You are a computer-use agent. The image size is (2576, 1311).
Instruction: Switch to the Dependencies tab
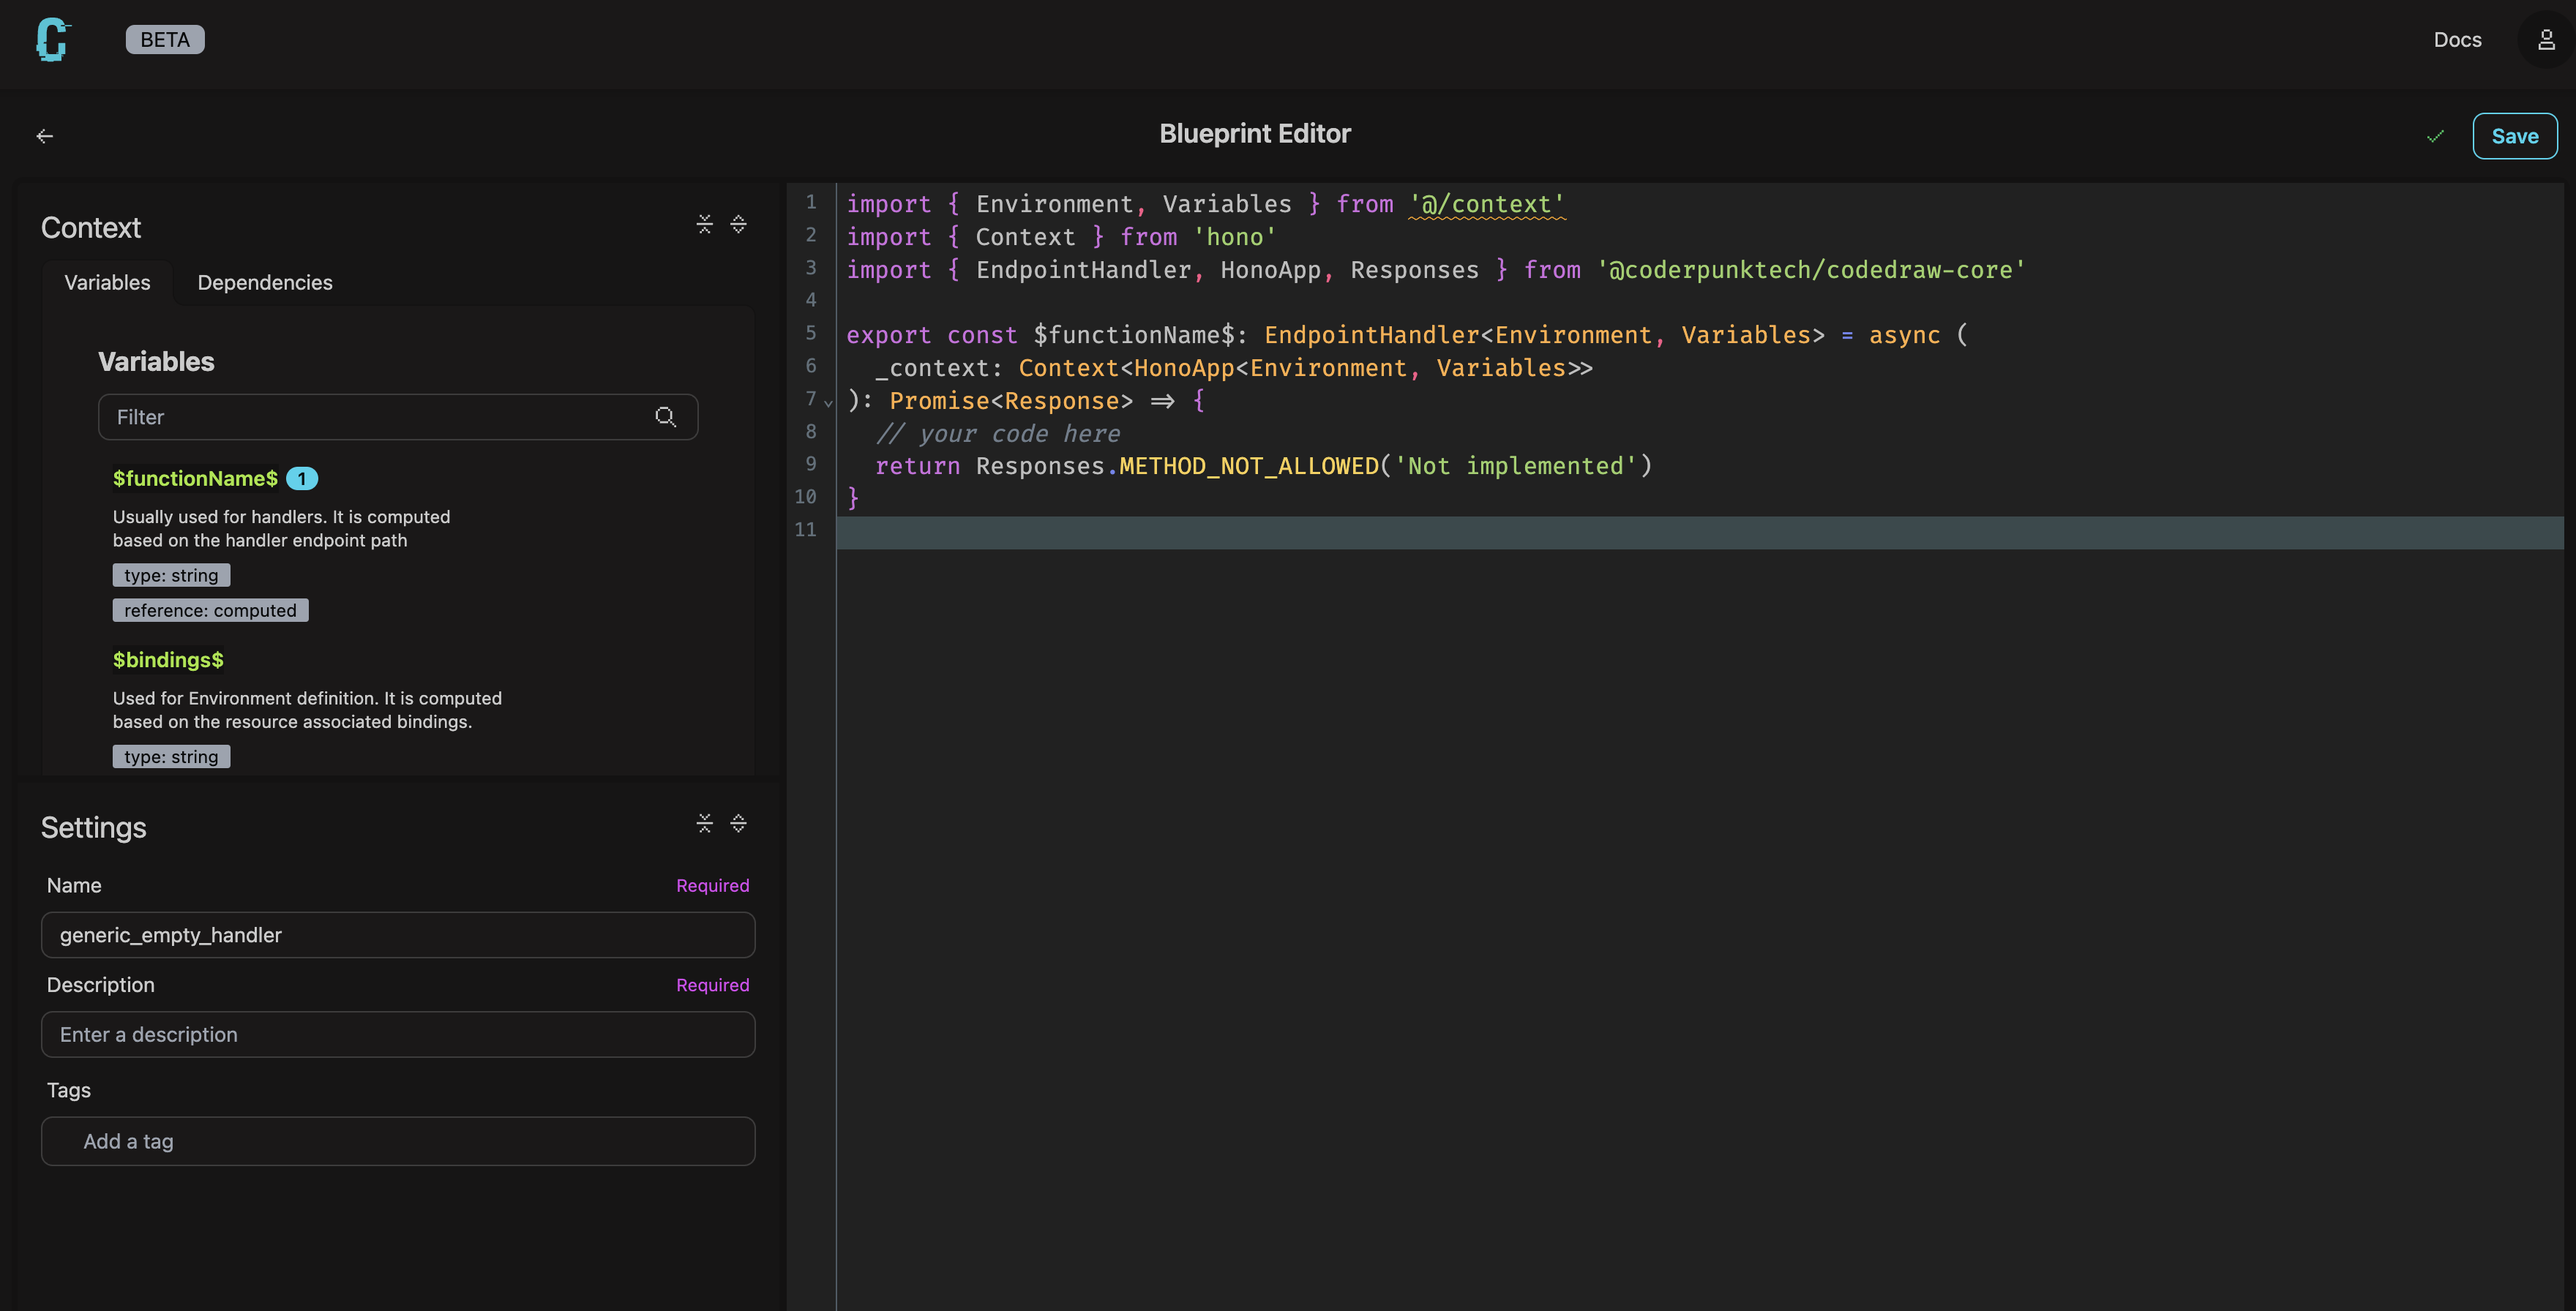tap(264, 282)
